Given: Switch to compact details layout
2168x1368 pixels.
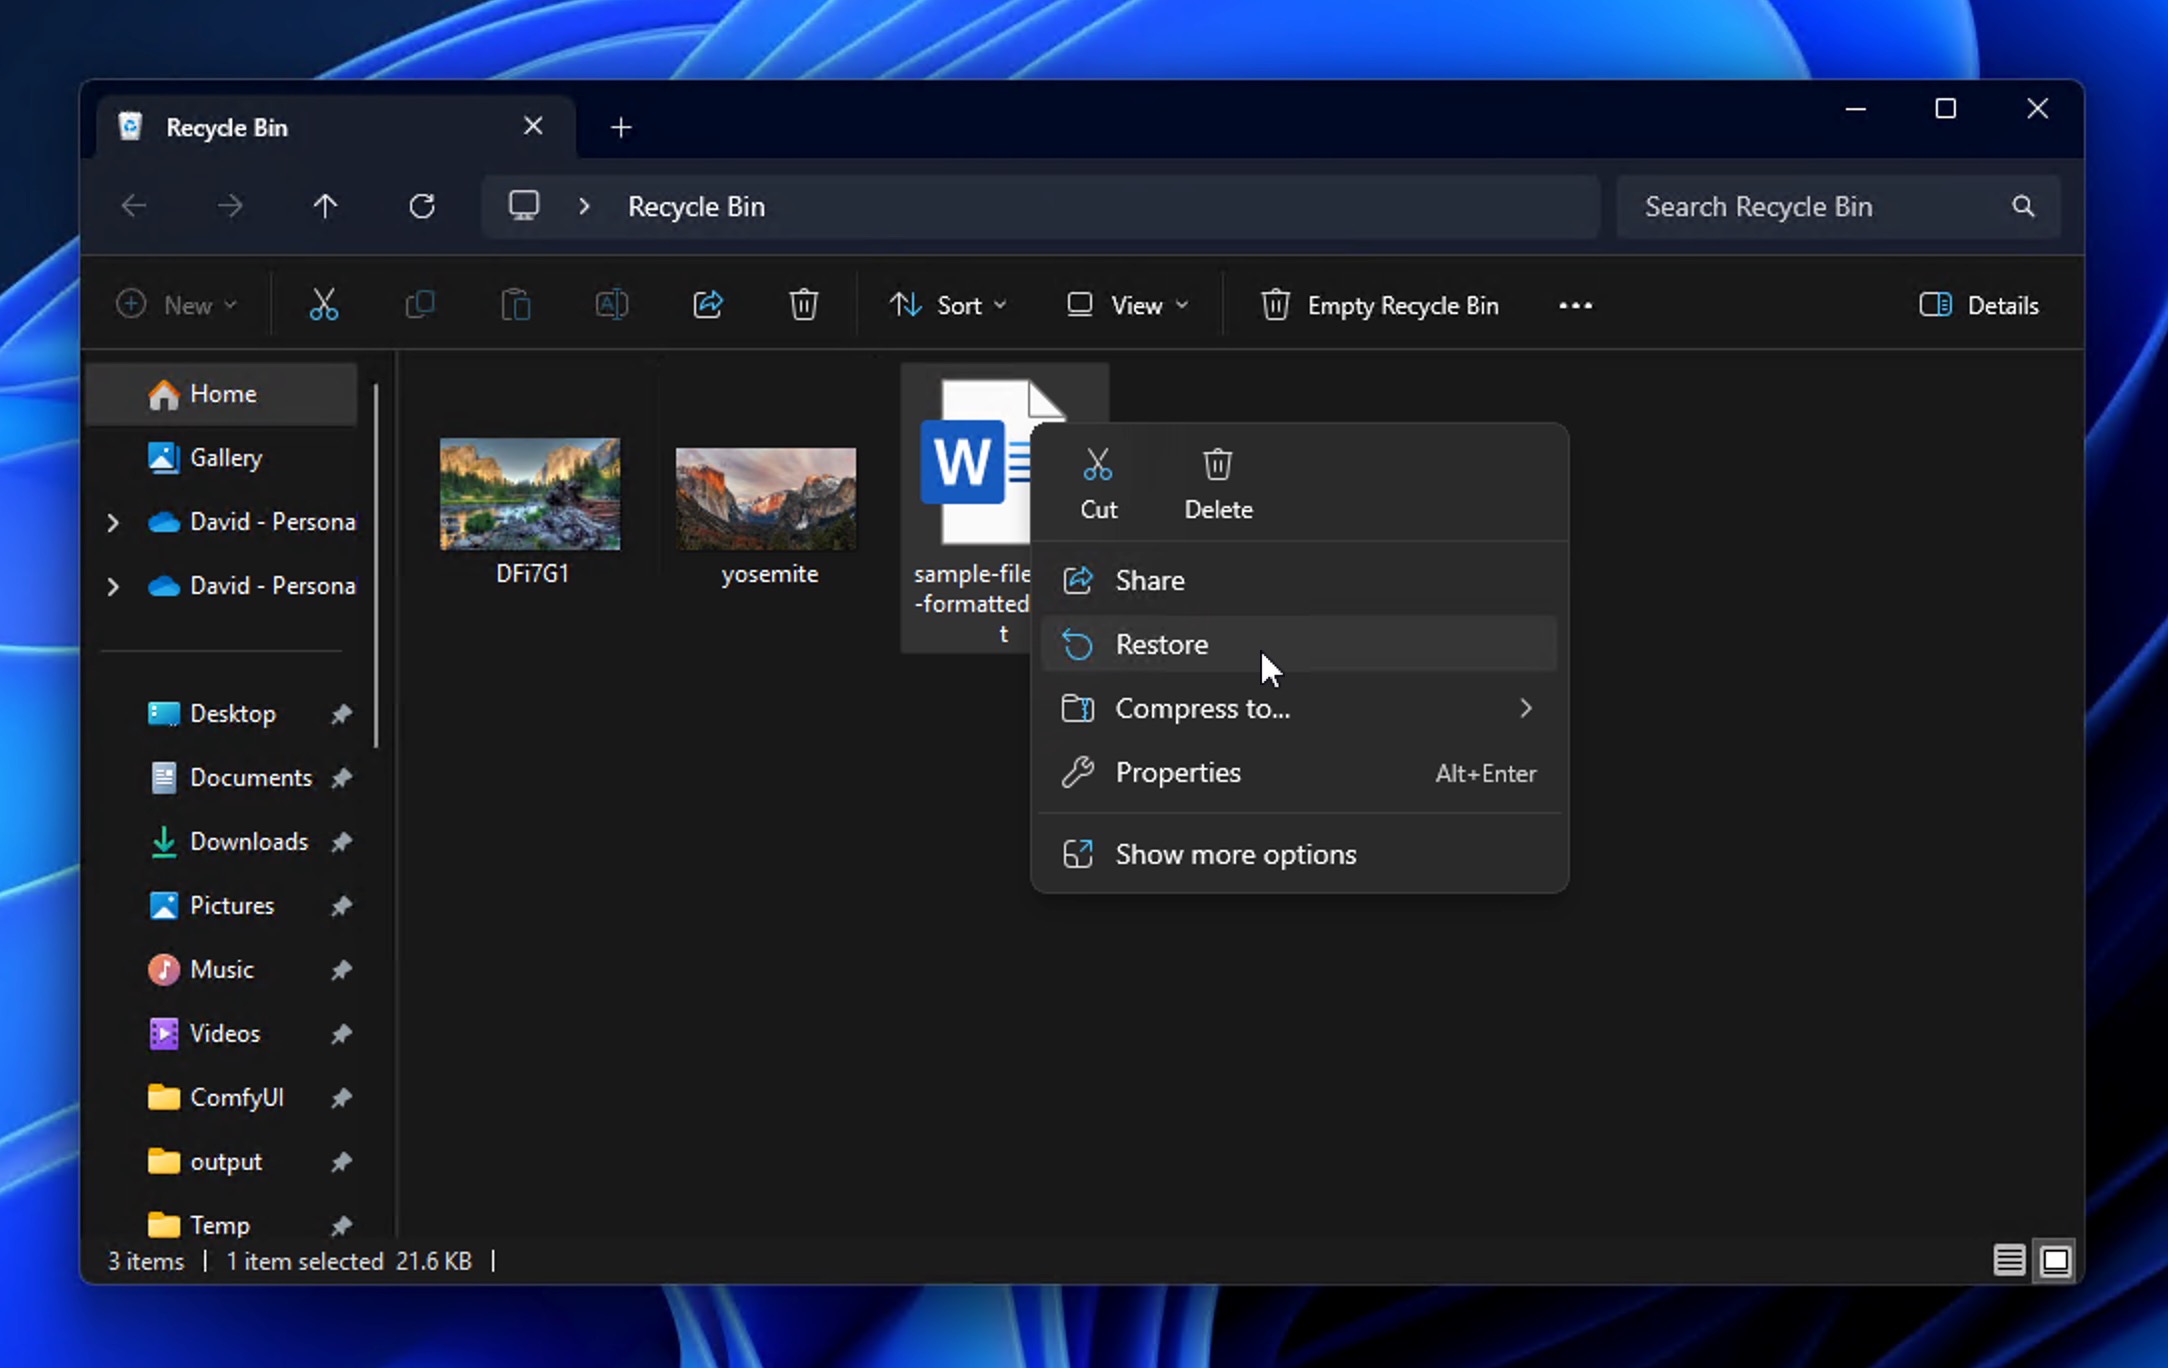Looking at the screenshot, I should pos(2008,1261).
